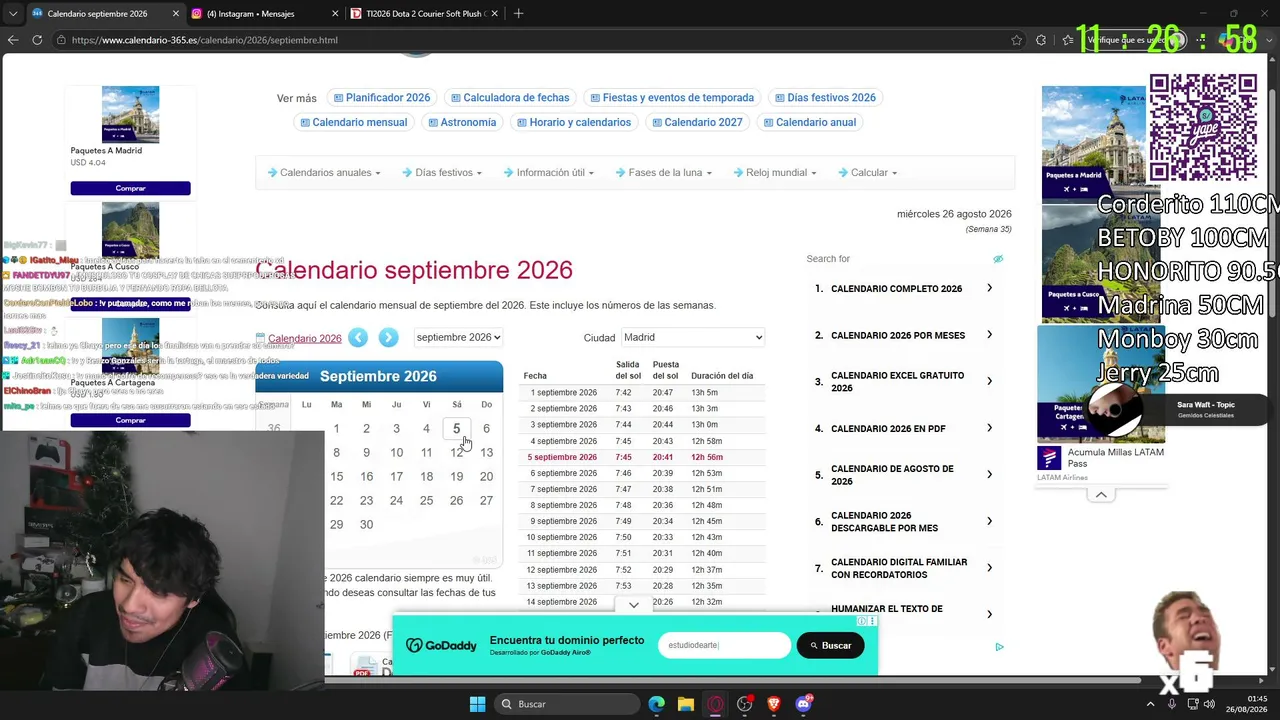
Task: Open File Explorer from the taskbar
Action: [685, 704]
